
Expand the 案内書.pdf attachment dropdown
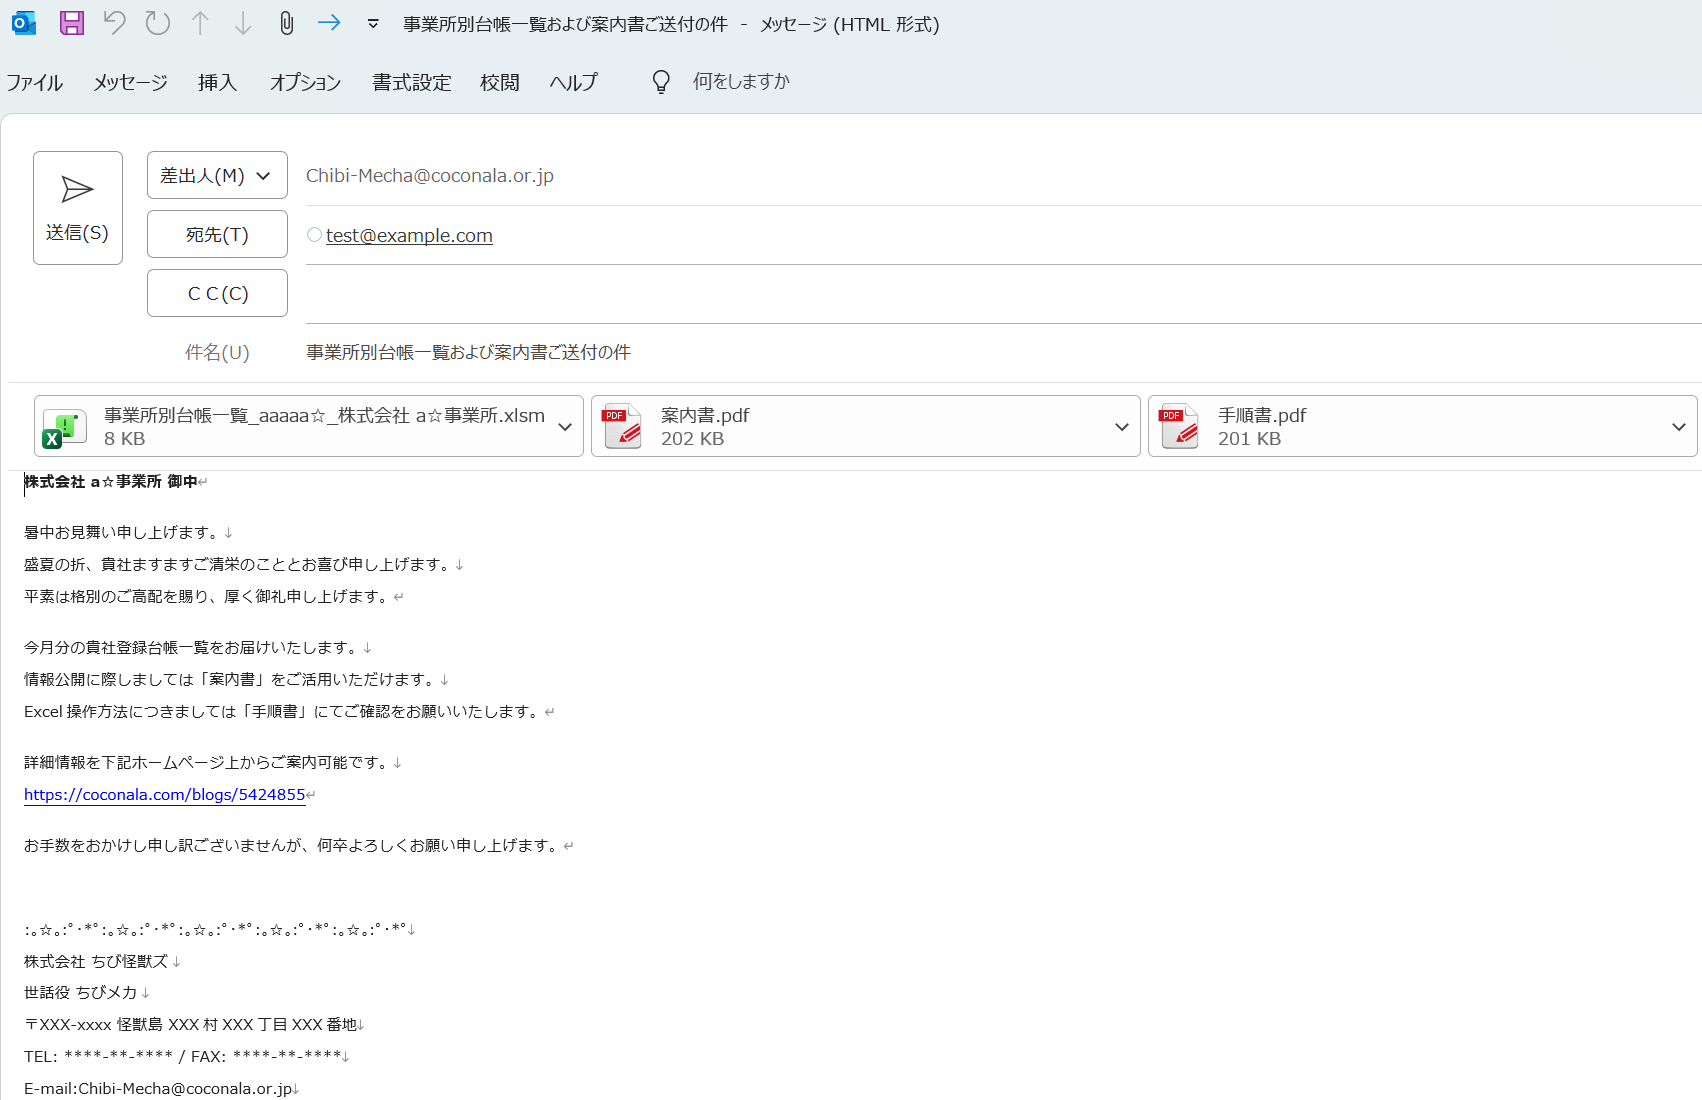[x=1122, y=427]
